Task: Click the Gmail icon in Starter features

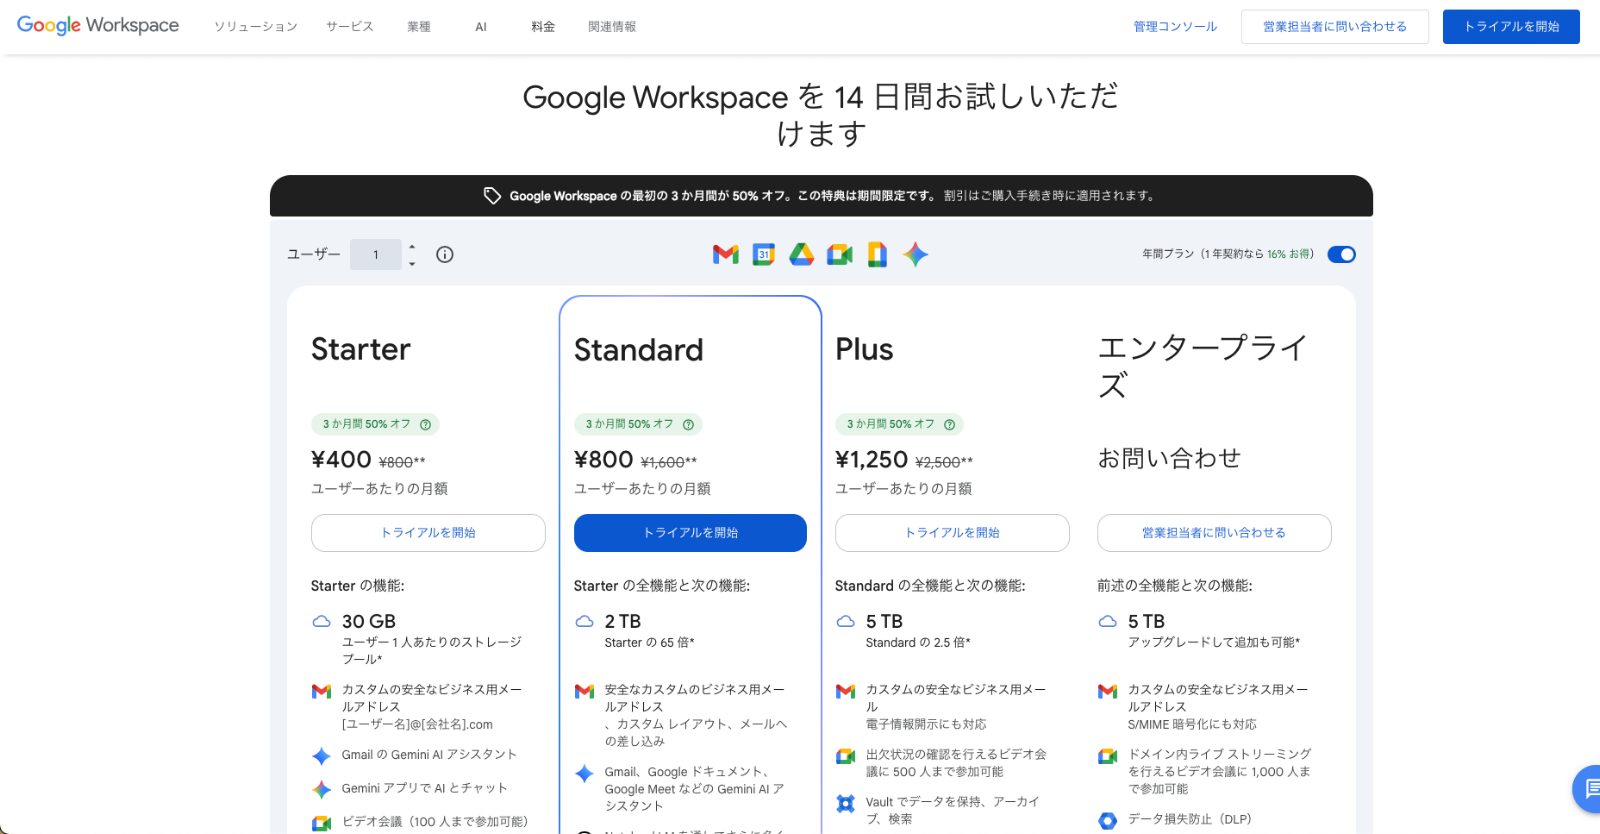Action: coord(321,691)
